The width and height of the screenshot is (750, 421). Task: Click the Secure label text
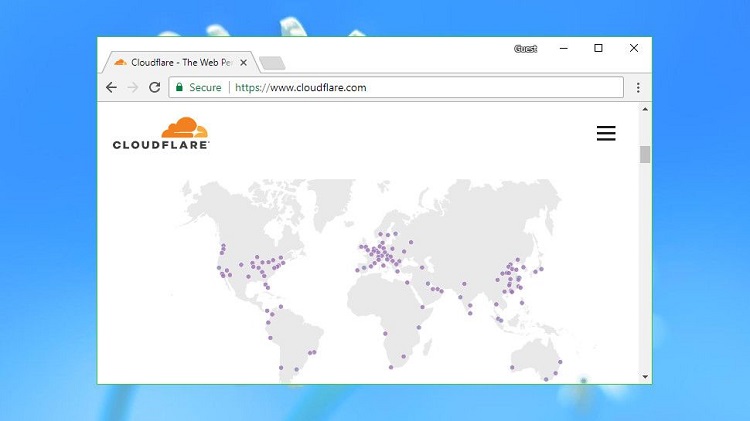point(205,88)
